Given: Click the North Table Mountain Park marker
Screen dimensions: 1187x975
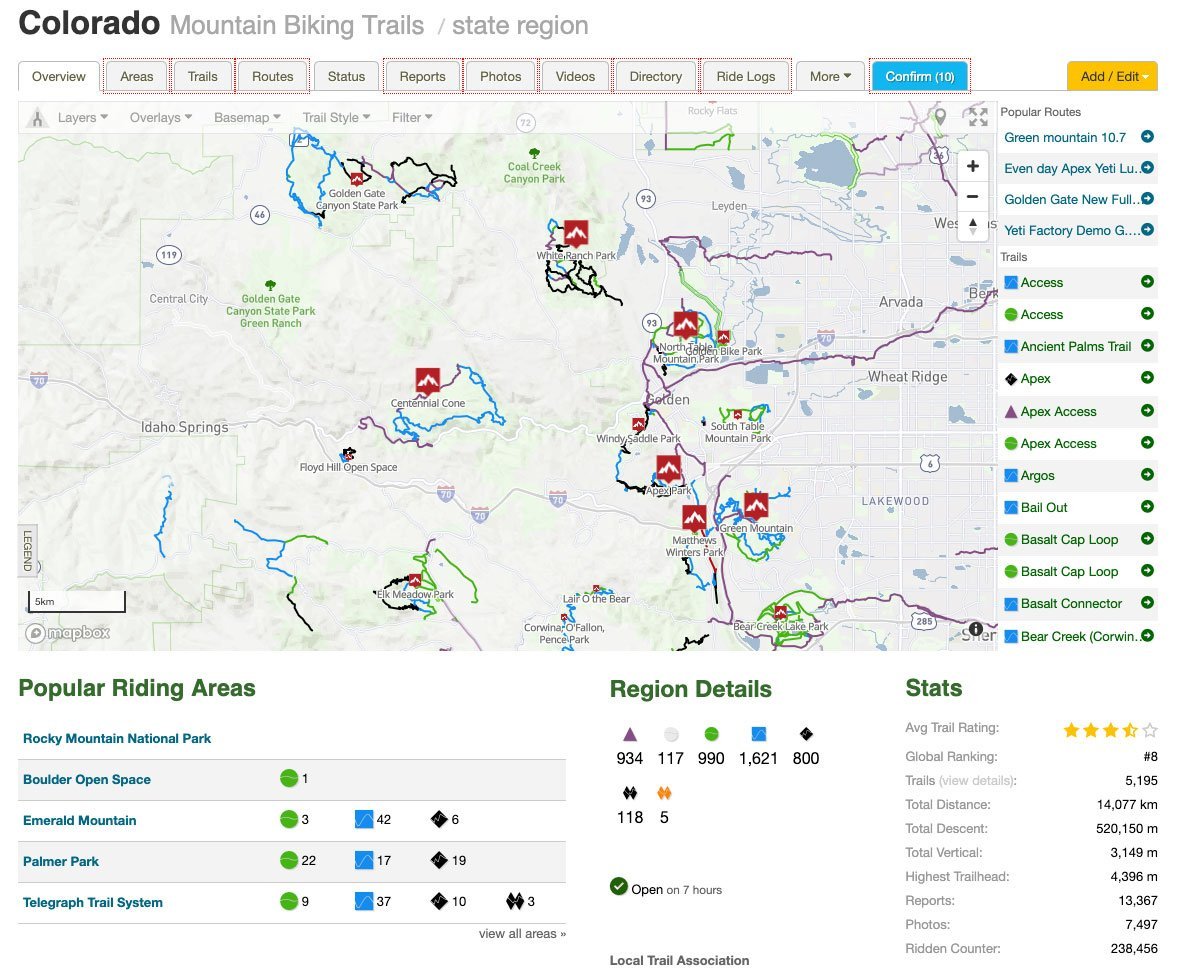Looking at the screenshot, I should pos(686,325).
